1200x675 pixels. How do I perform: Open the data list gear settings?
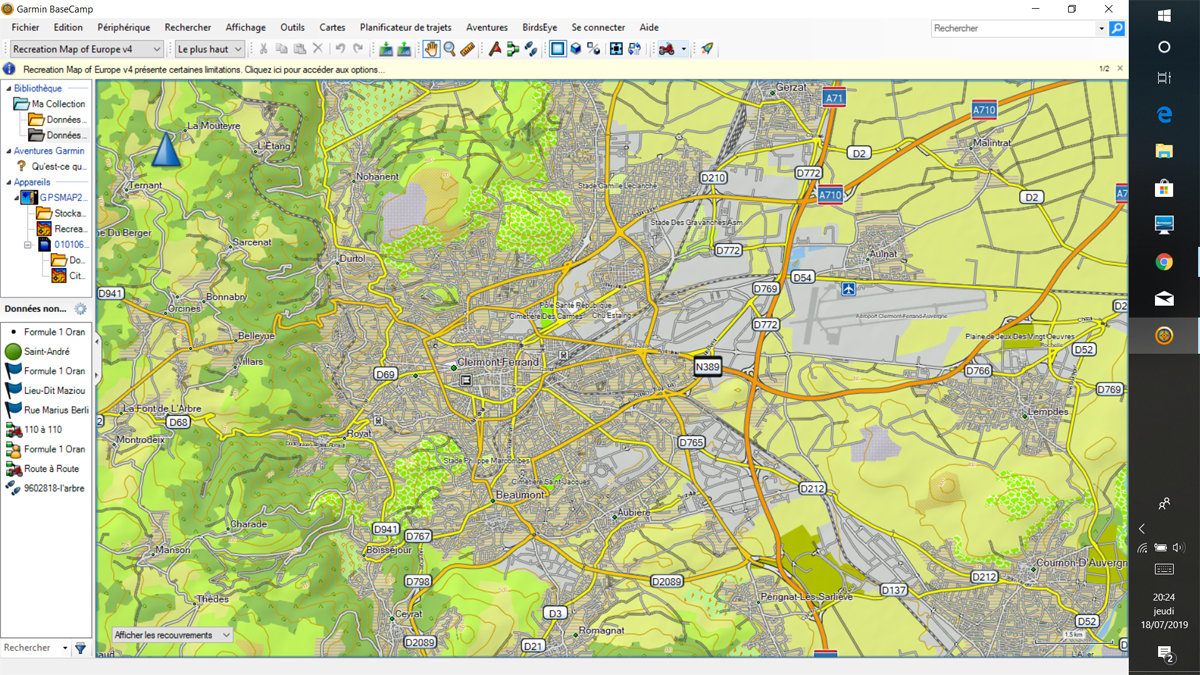80,309
